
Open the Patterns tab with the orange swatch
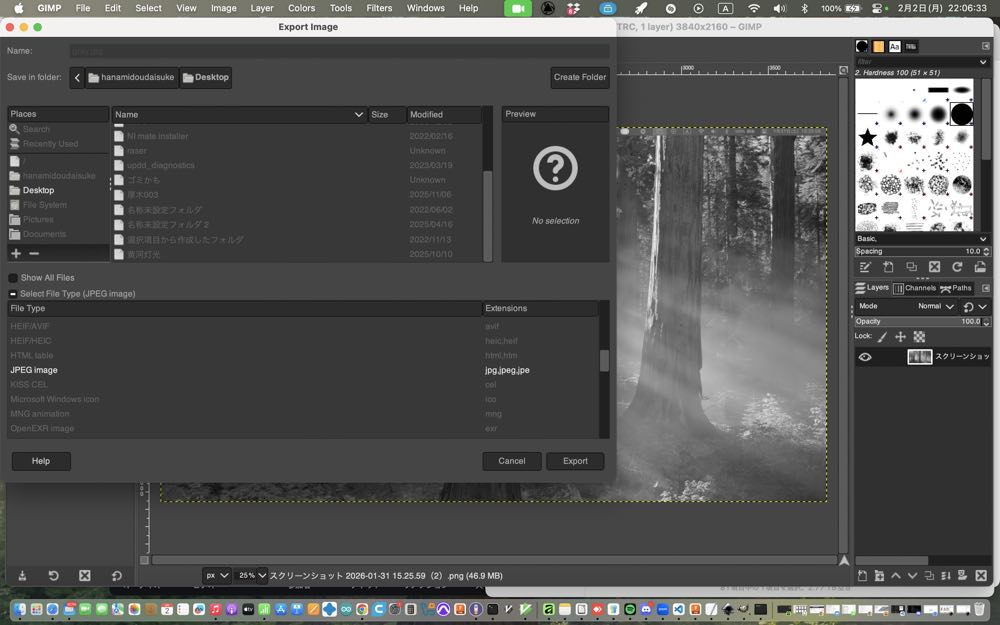click(878, 46)
